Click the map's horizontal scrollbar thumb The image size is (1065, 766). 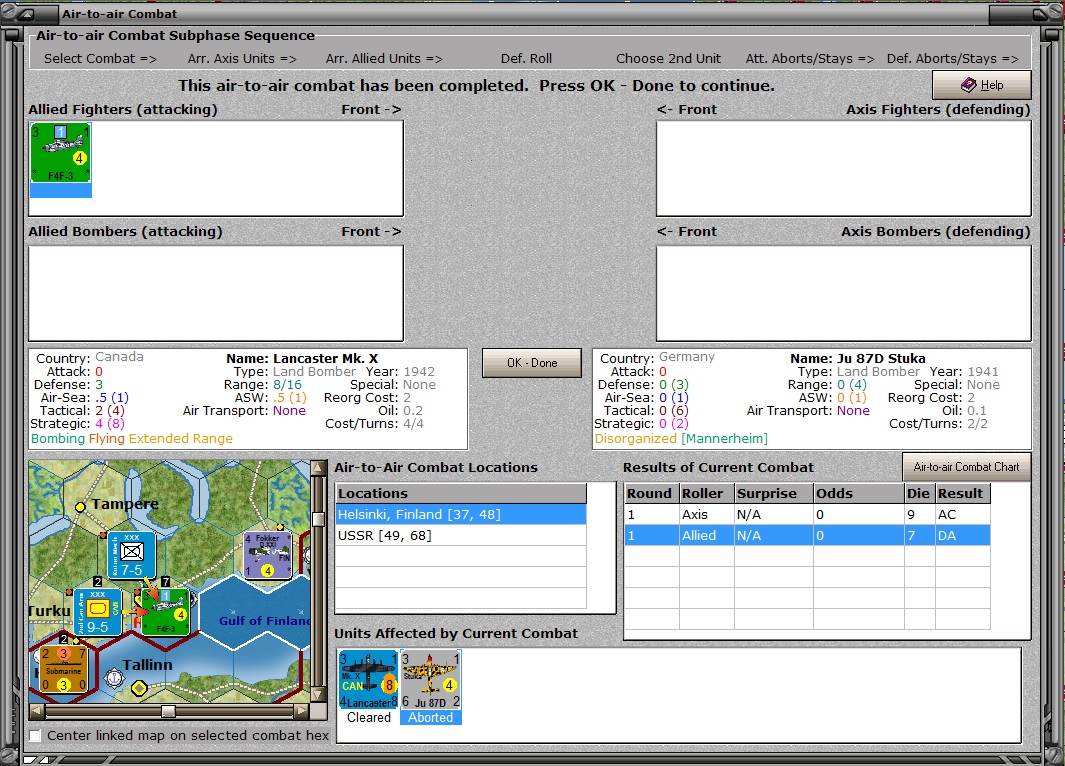[x=168, y=711]
